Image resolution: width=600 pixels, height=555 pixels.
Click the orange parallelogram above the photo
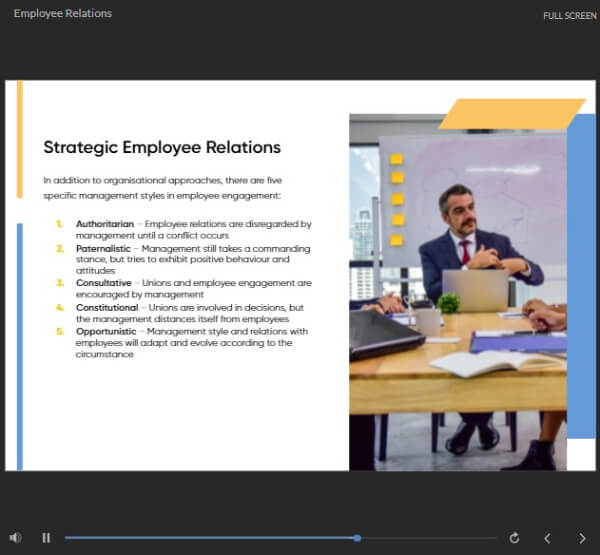click(x=511, y=114)
